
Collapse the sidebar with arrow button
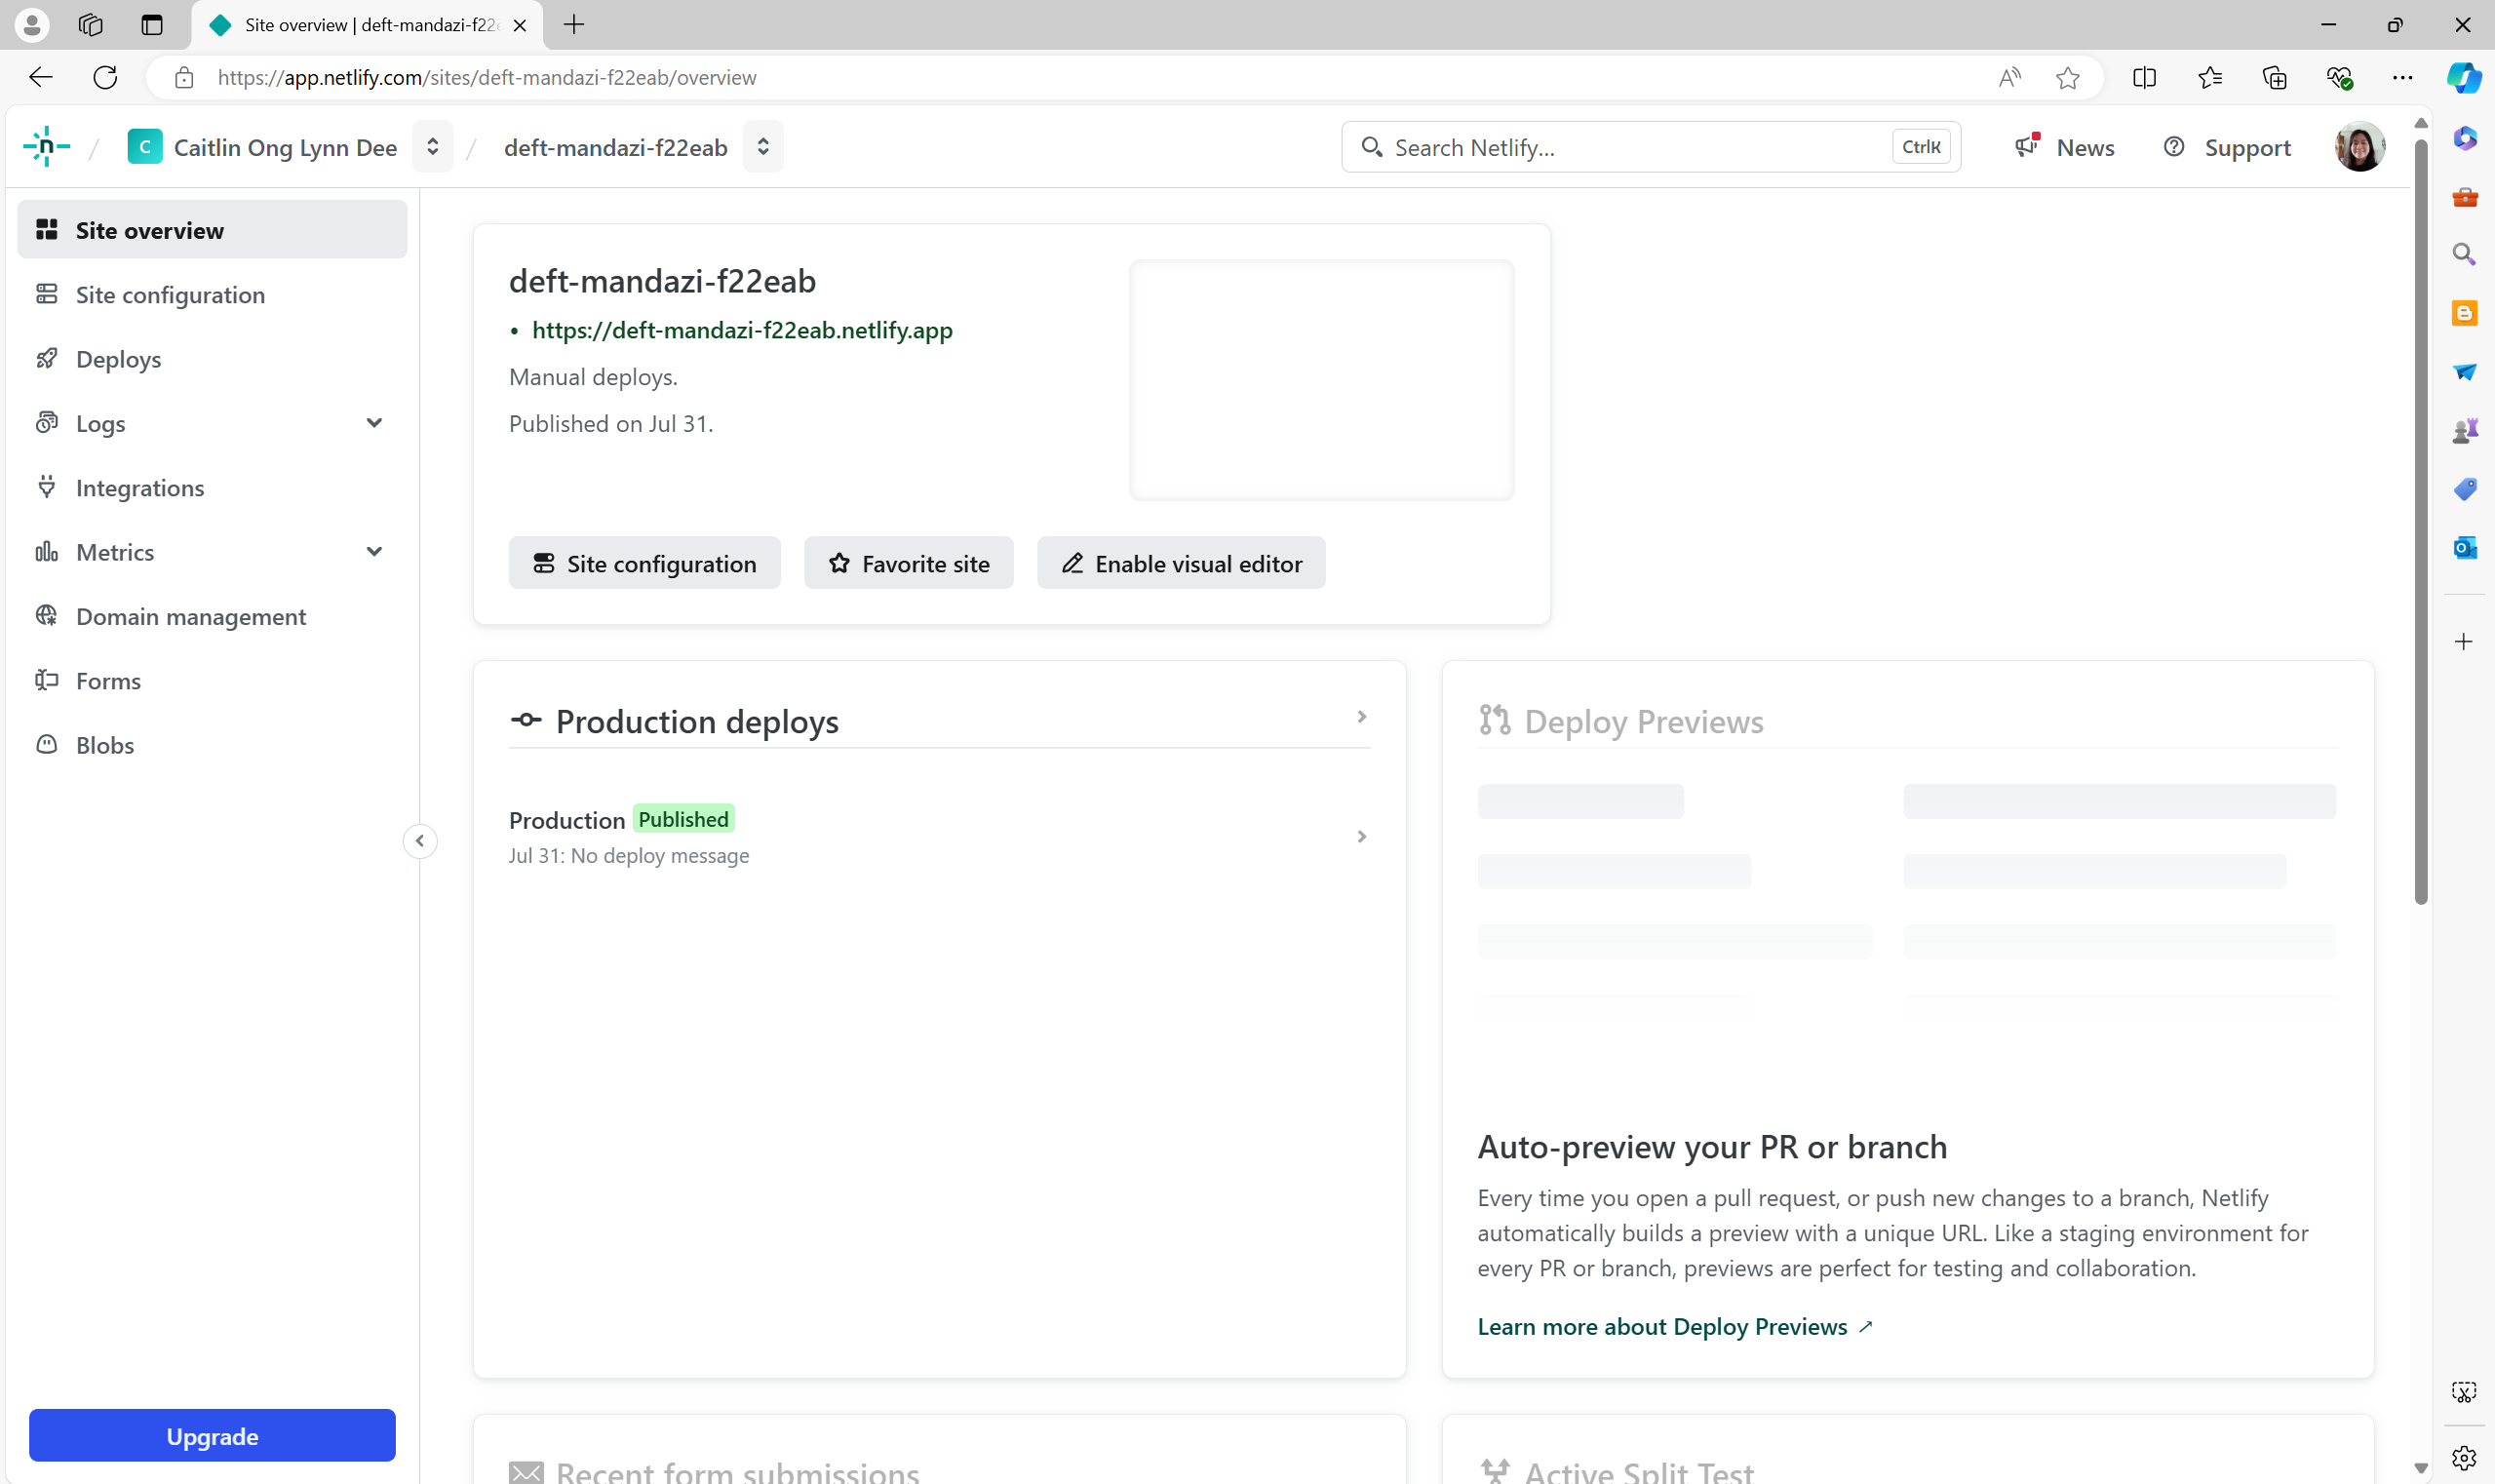tap(420, 840)
